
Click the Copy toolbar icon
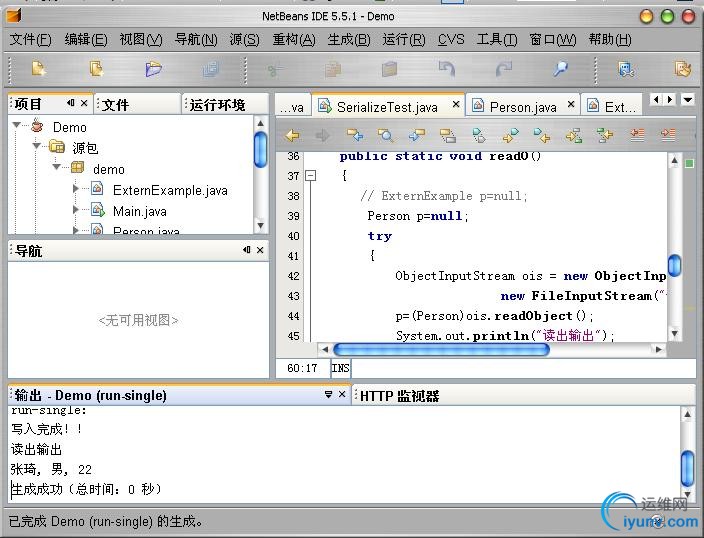332,69
